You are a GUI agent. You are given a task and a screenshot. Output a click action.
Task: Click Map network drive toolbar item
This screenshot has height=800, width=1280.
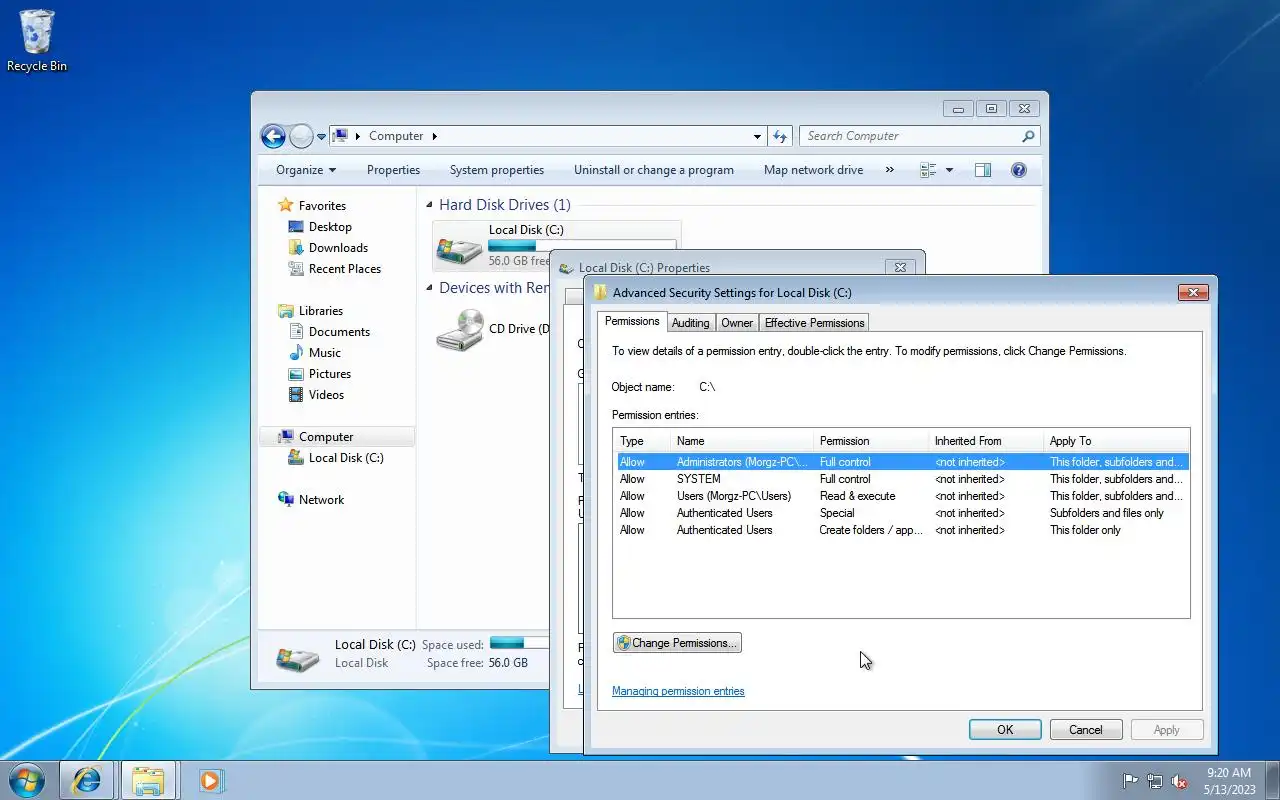pyautogui.click(x=813, y=170)
